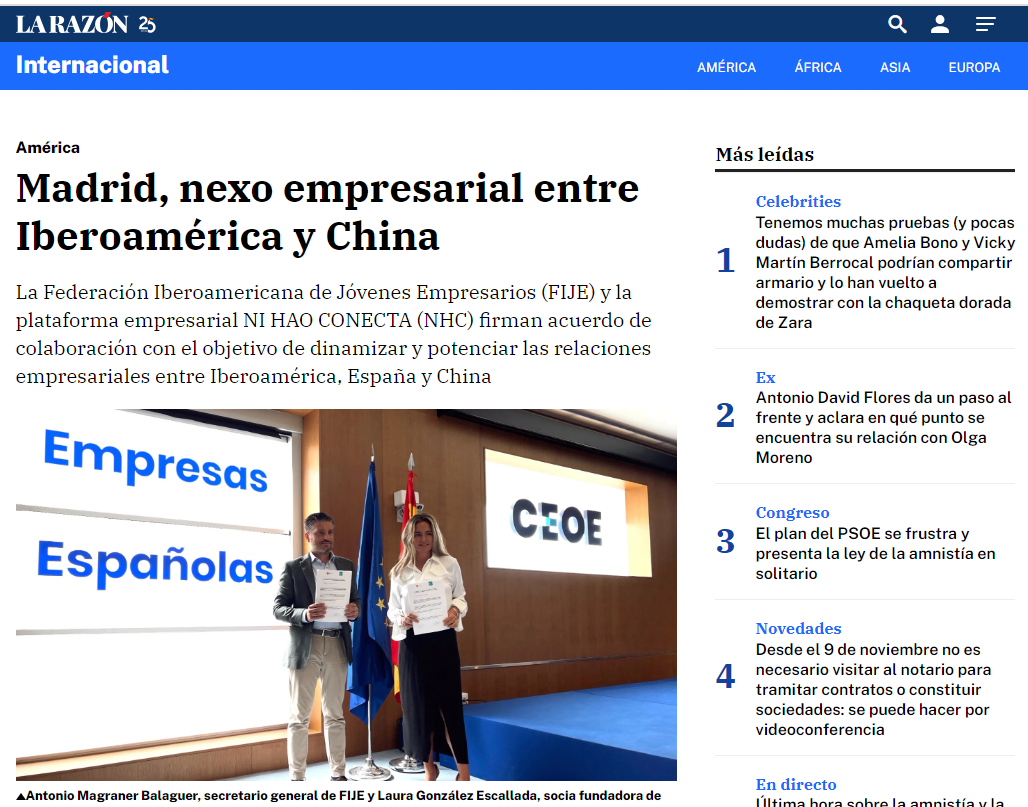Open the Ex category link
The height and width of the screenshot is (807, 1028).
pos(765,377)
